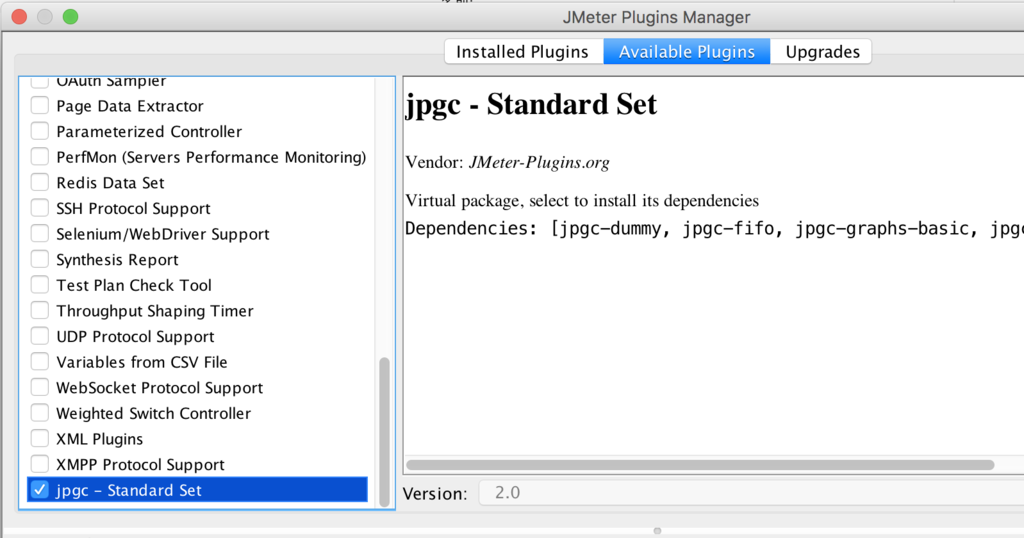Click the description pane horizontal scrollbar

point(700,465)
